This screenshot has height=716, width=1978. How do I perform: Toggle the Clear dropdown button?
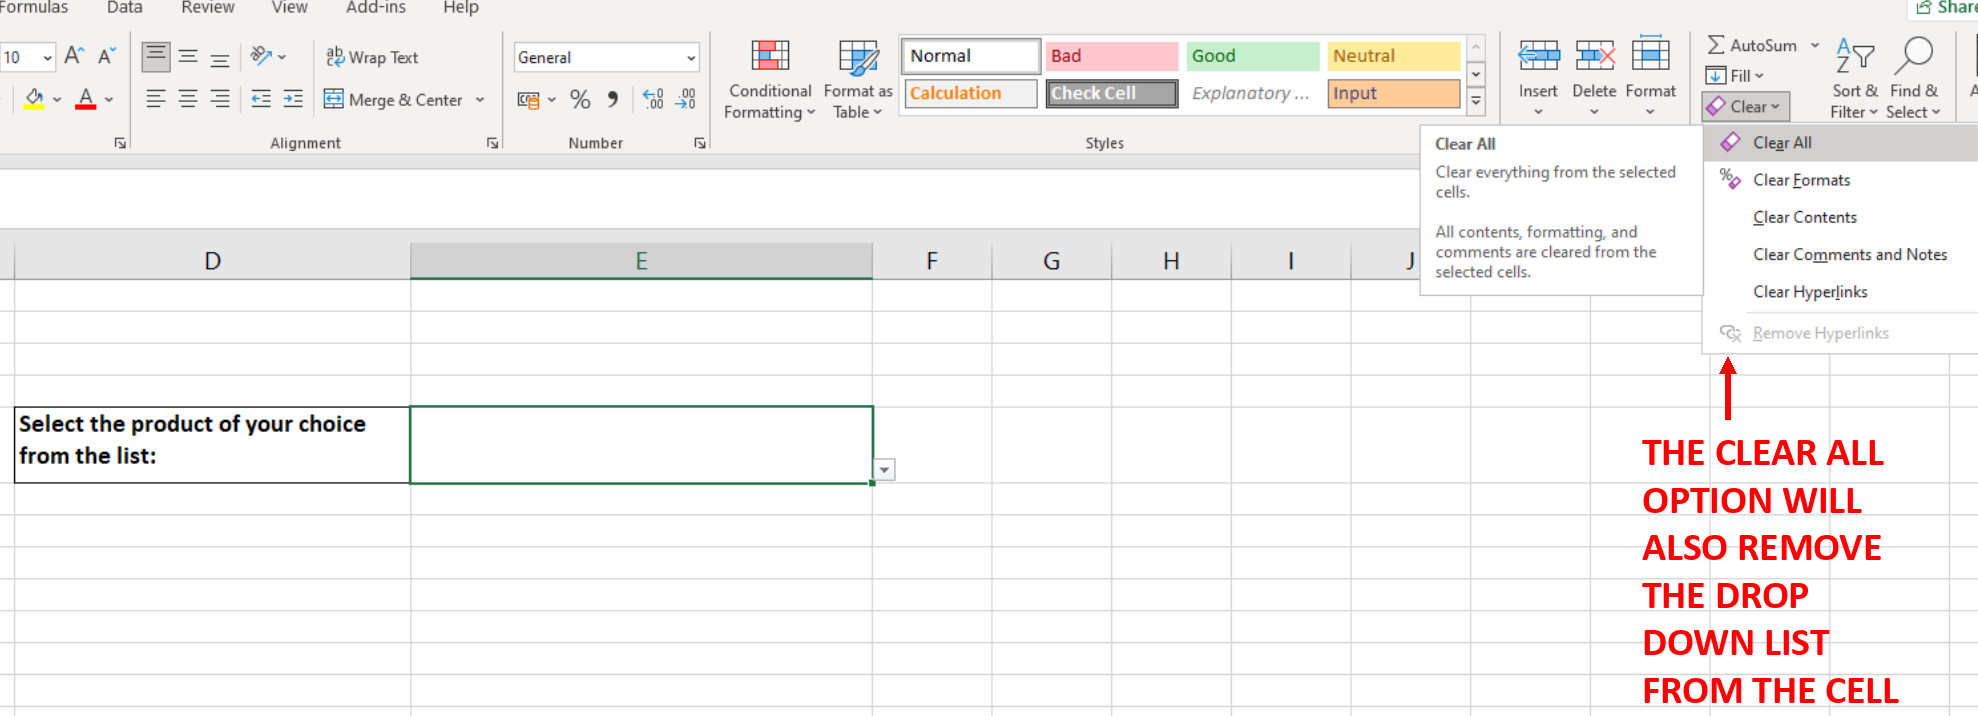pos(1746,107)
